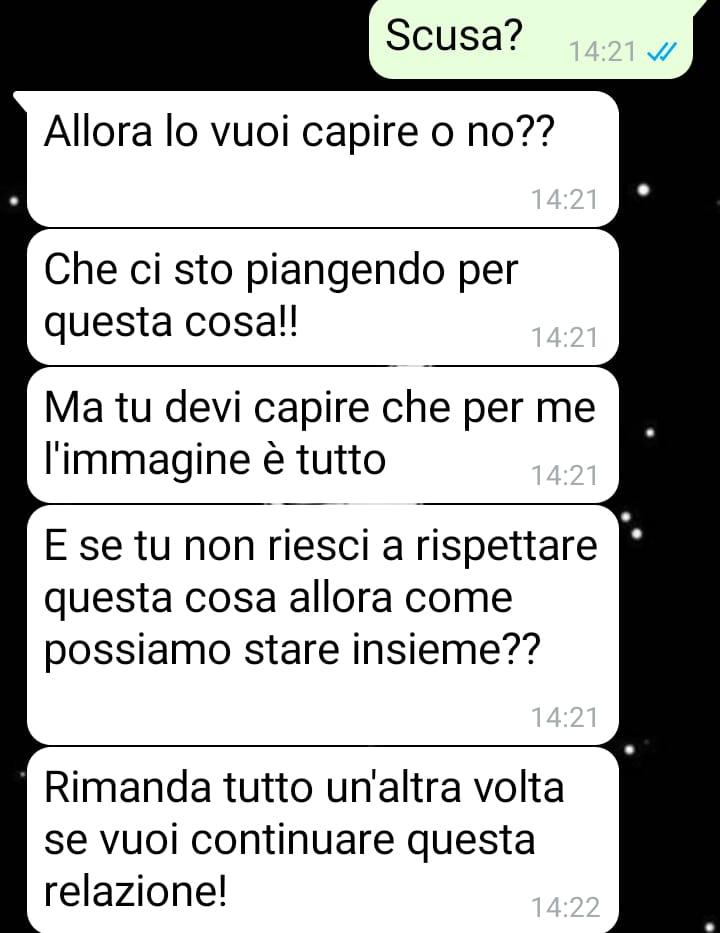Tap the message 'Ma tu devi capire che per me'
Image resolution: width=720 pixels, height=933 pixels.
pyautogui.click(x=323, y=435)
